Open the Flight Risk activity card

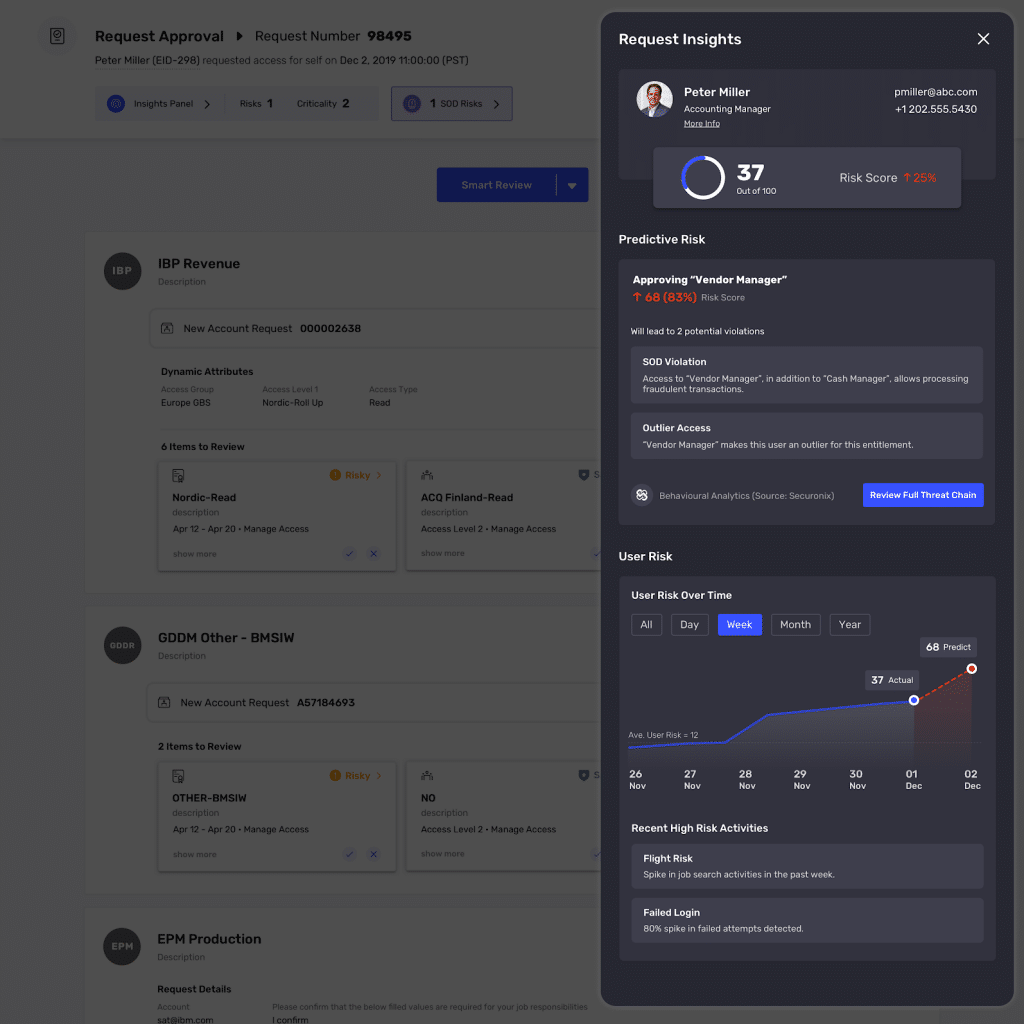[x=807, y=866]
